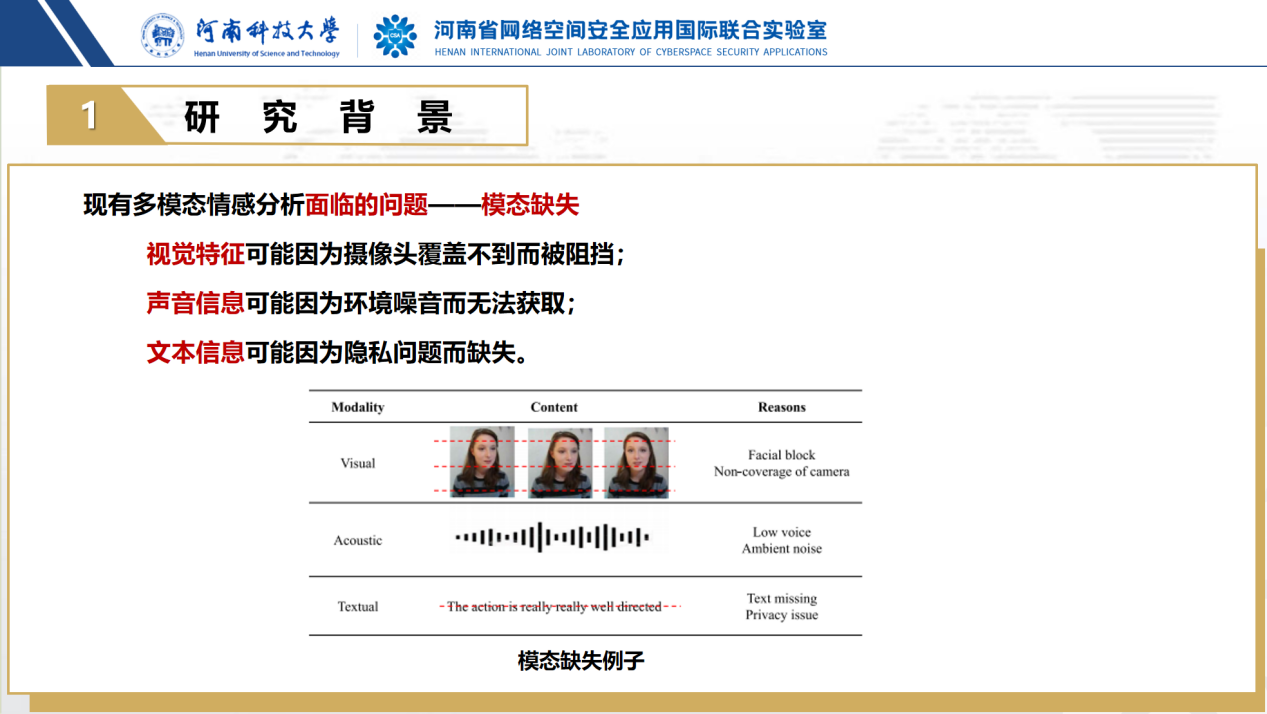Click the gold section number 1
Screen dimensions: 1267x714
pyautogui.click(x=89, y=116)
